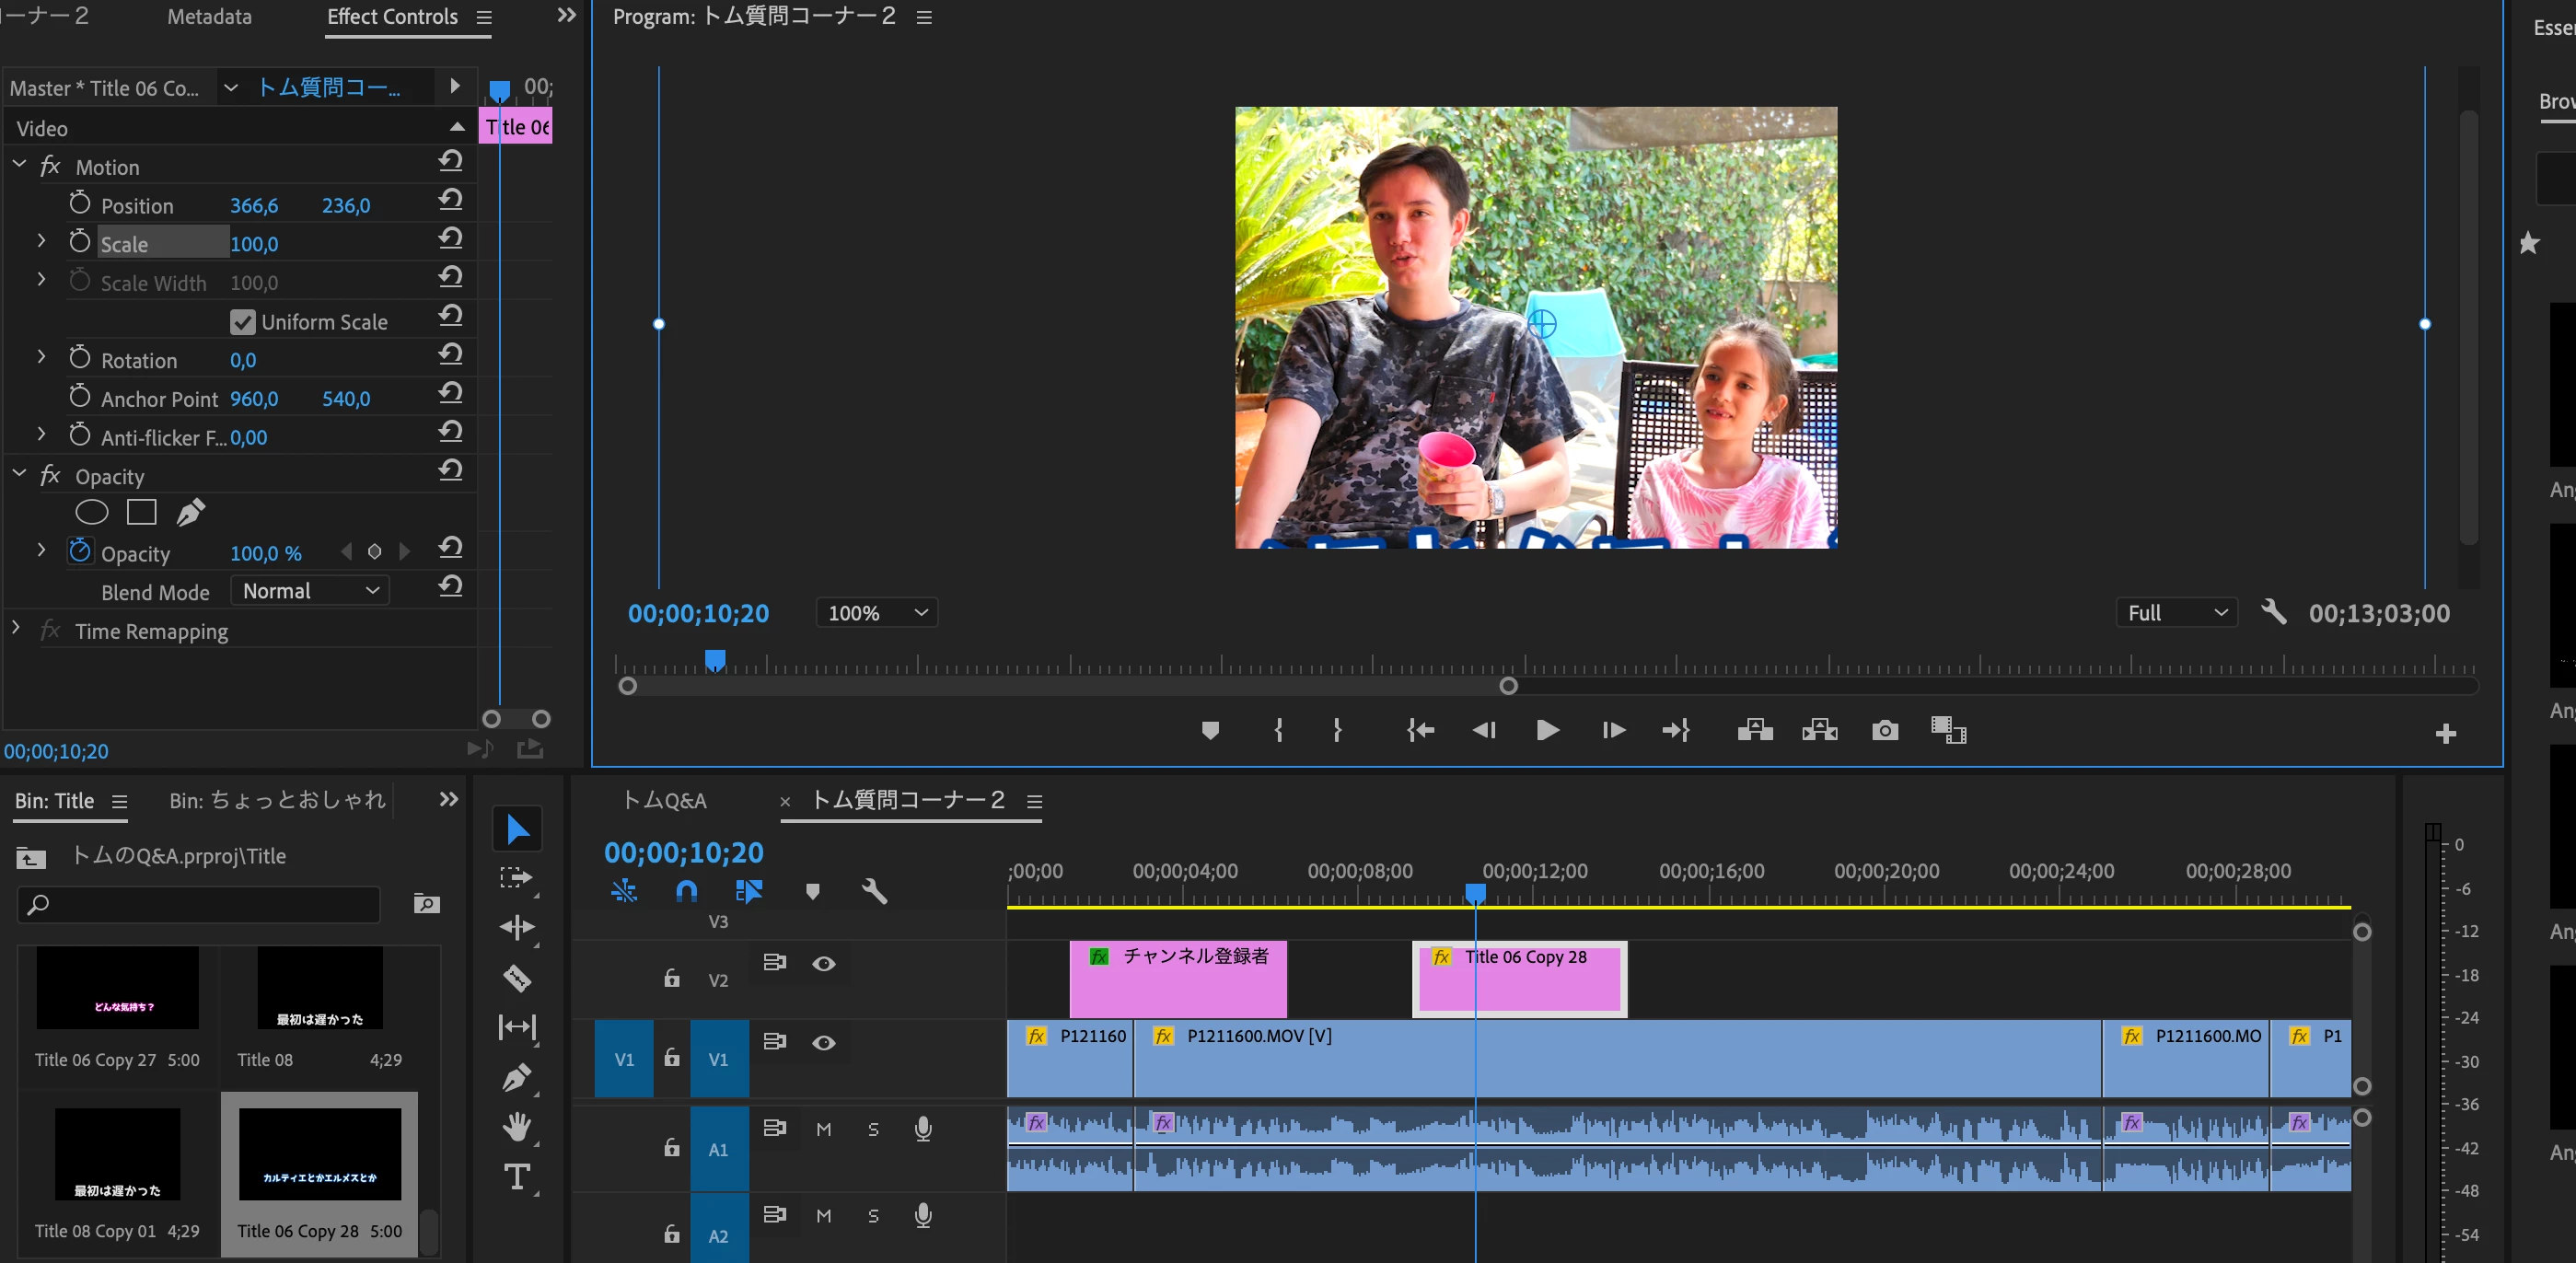Open playback resolution Full dropdown
Viewport: 2576px width, 1263px height.
[2177, 612]
